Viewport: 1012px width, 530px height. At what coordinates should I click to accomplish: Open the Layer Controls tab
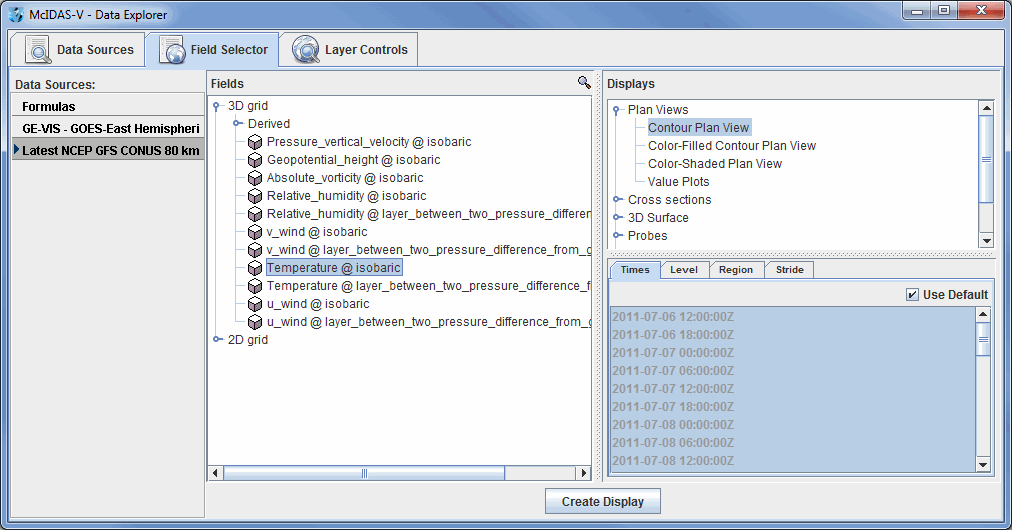[x=349, y=50]
